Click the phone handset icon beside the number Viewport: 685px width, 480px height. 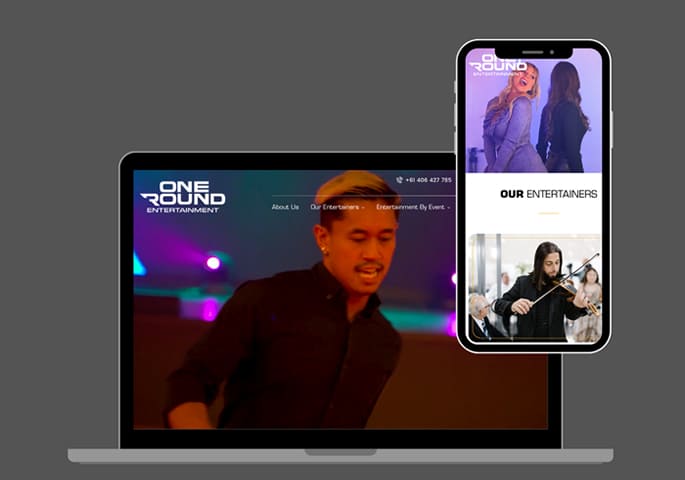[x=399, y=180]
